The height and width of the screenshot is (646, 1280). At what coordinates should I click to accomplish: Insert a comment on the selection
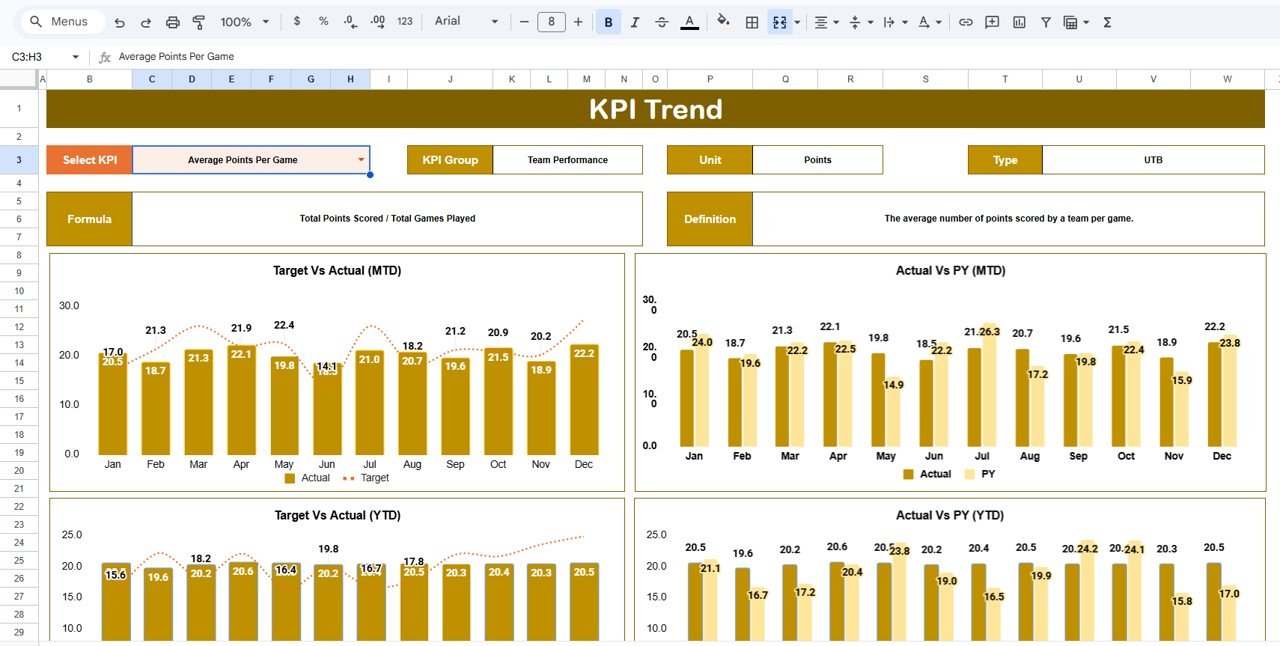tap(991, 21)
